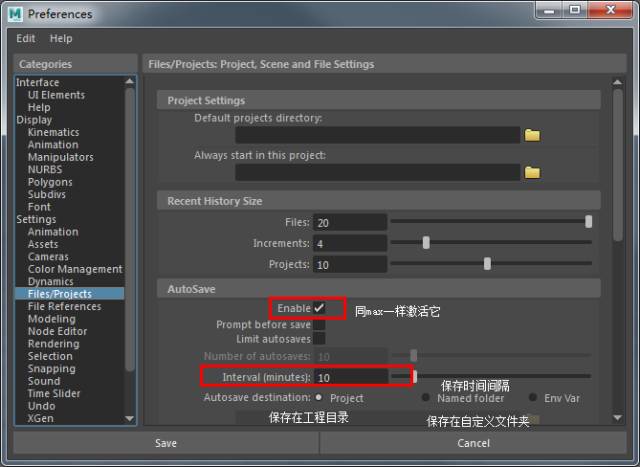The height and width of the screenshot is (467, 640).
Task: Click the Projects value field
Action: (x=350, y=265)
